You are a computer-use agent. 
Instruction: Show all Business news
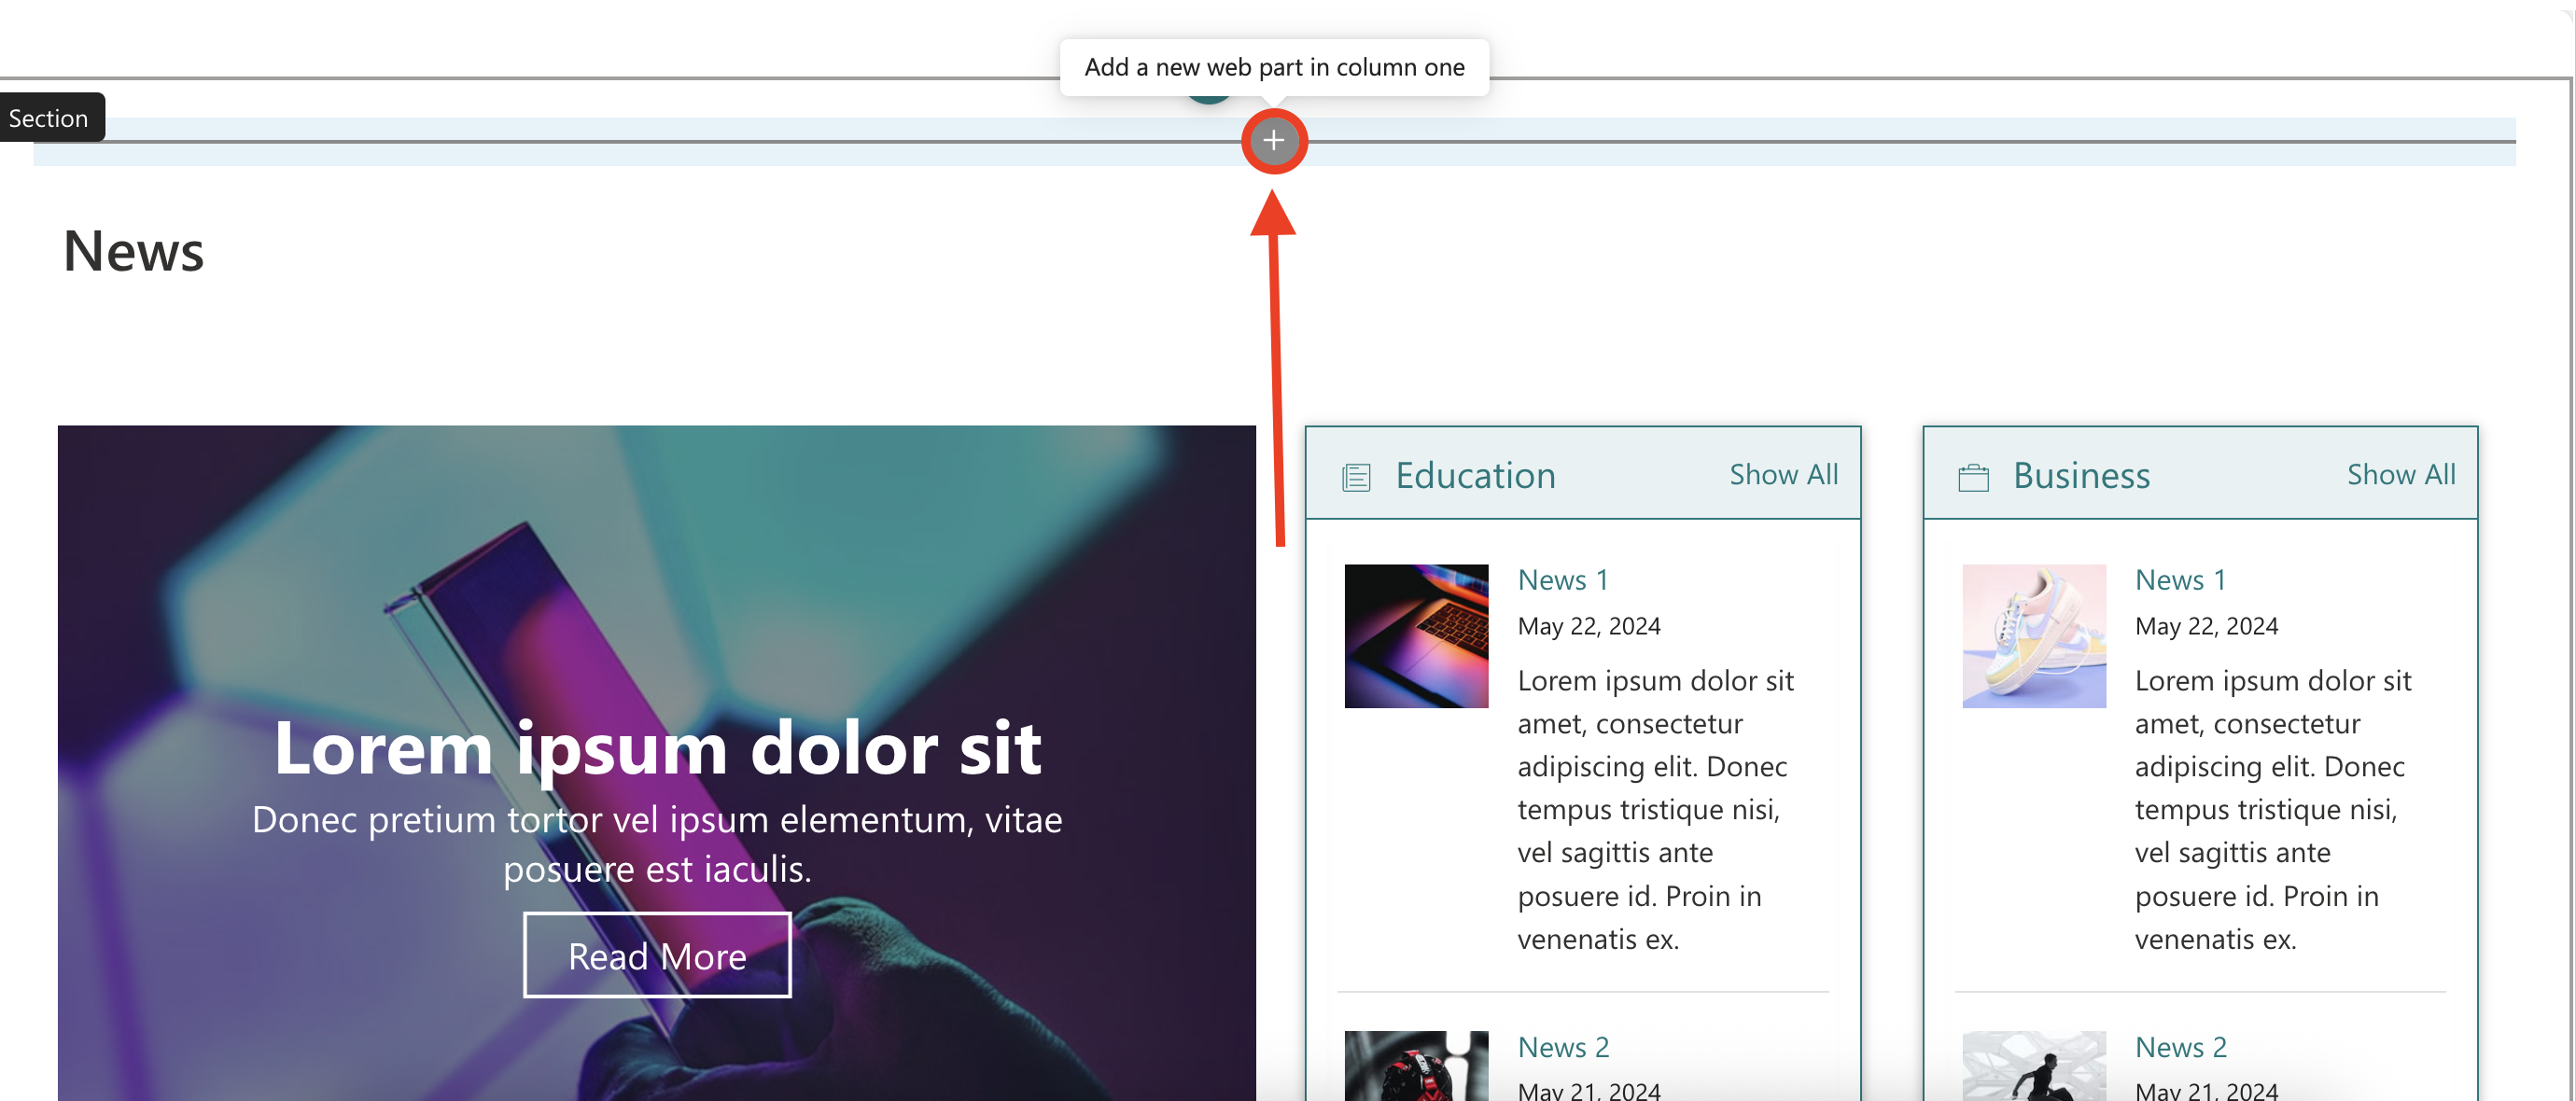[2400, 474]
